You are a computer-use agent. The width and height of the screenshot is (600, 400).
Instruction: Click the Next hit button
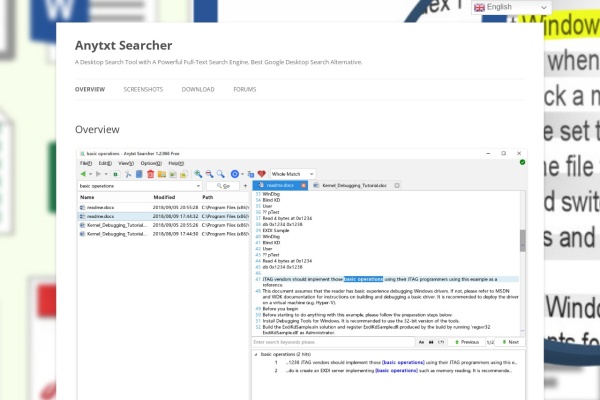coord(510,342)
